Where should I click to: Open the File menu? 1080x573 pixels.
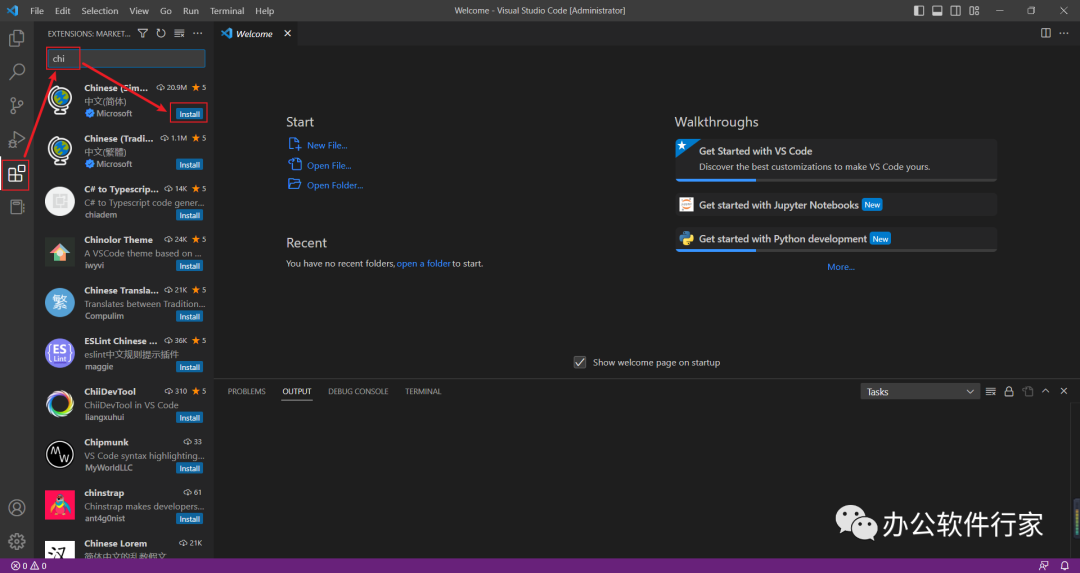pyautogui.click(x=37, y=10)
